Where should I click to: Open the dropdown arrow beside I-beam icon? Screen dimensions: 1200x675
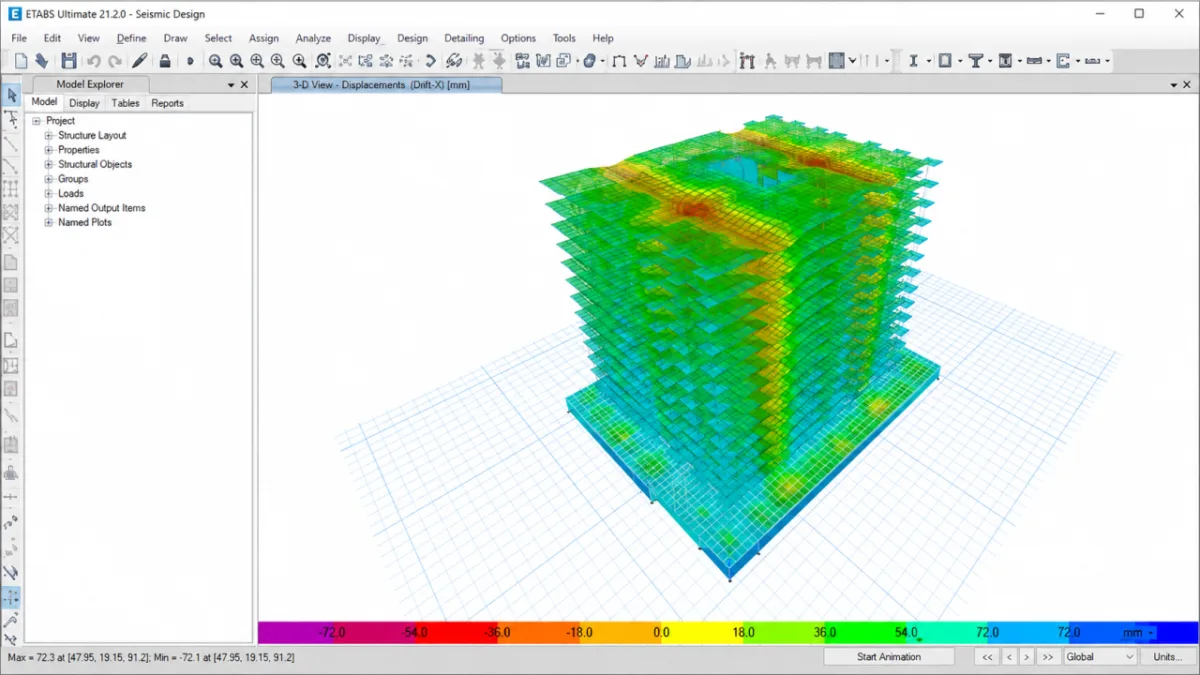point(928,61)
